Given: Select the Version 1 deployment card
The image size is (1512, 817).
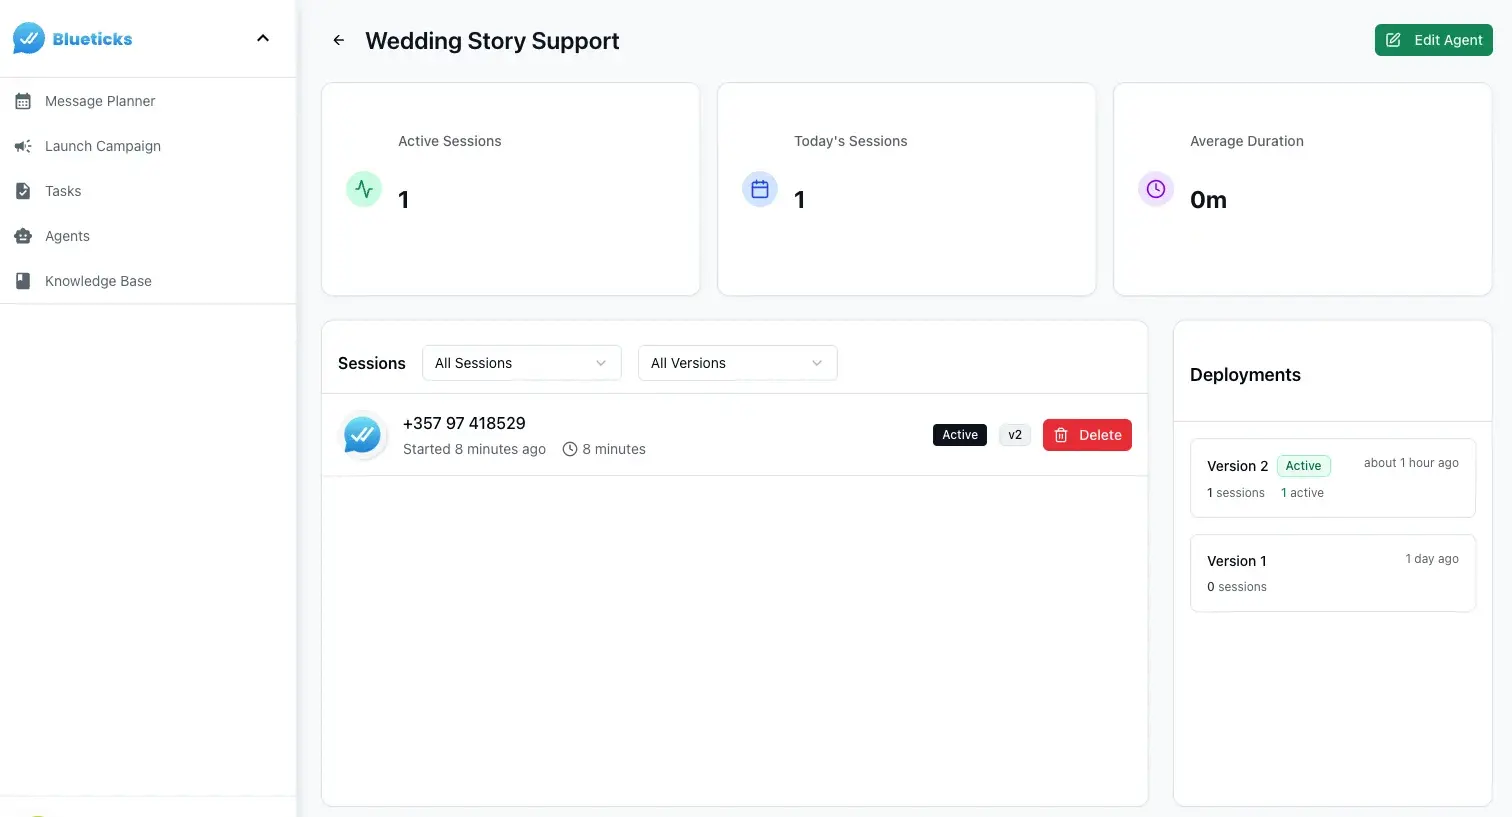Looking at the screenshot, I should (1332, 573).
